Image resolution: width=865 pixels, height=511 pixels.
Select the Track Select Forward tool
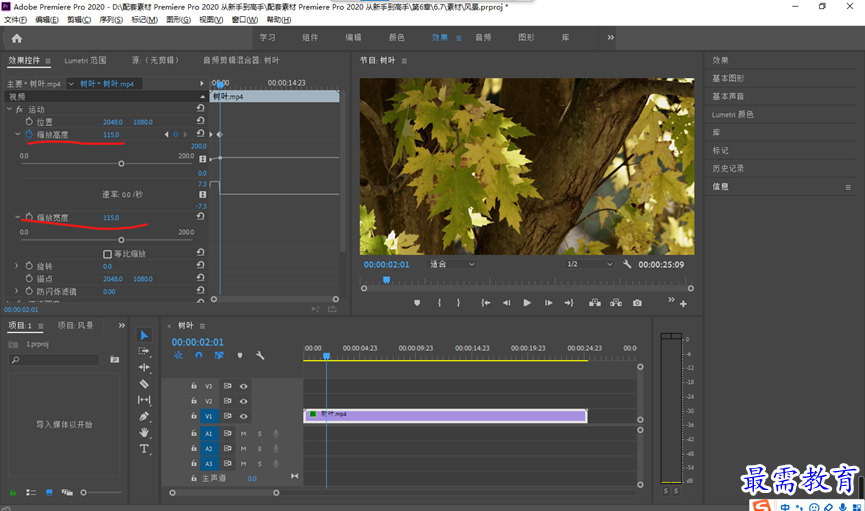point(144,351)
